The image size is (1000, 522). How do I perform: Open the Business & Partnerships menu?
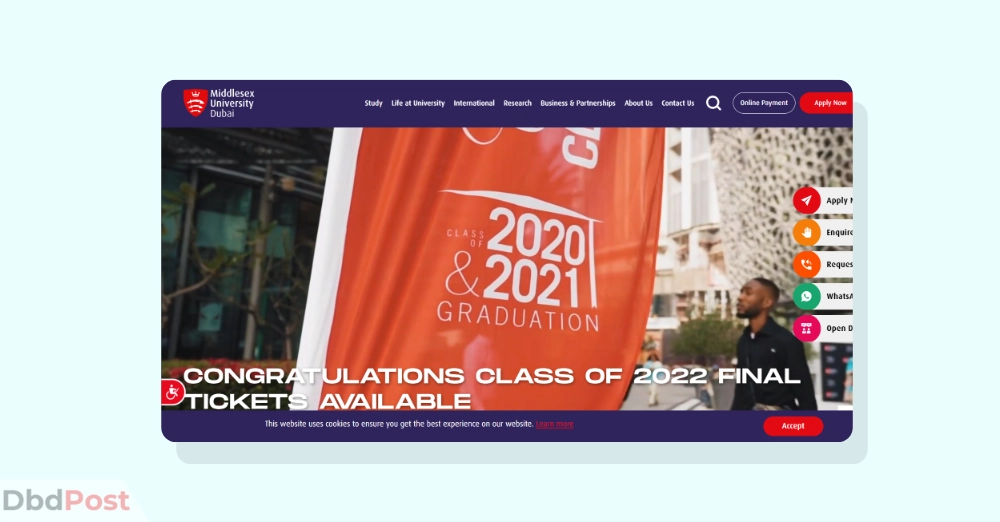pyautogui.click(x=578, y=103)
